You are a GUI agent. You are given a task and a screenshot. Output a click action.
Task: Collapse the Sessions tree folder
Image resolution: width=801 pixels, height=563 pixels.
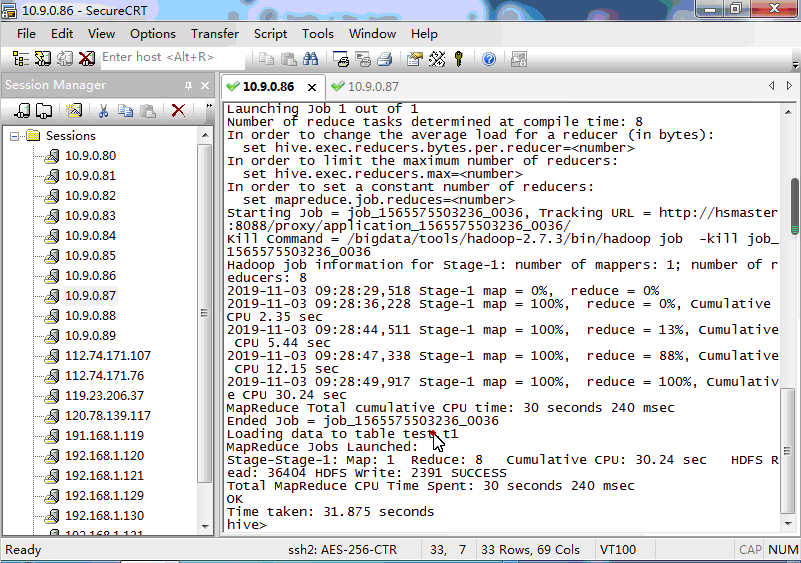pos(15,136)
